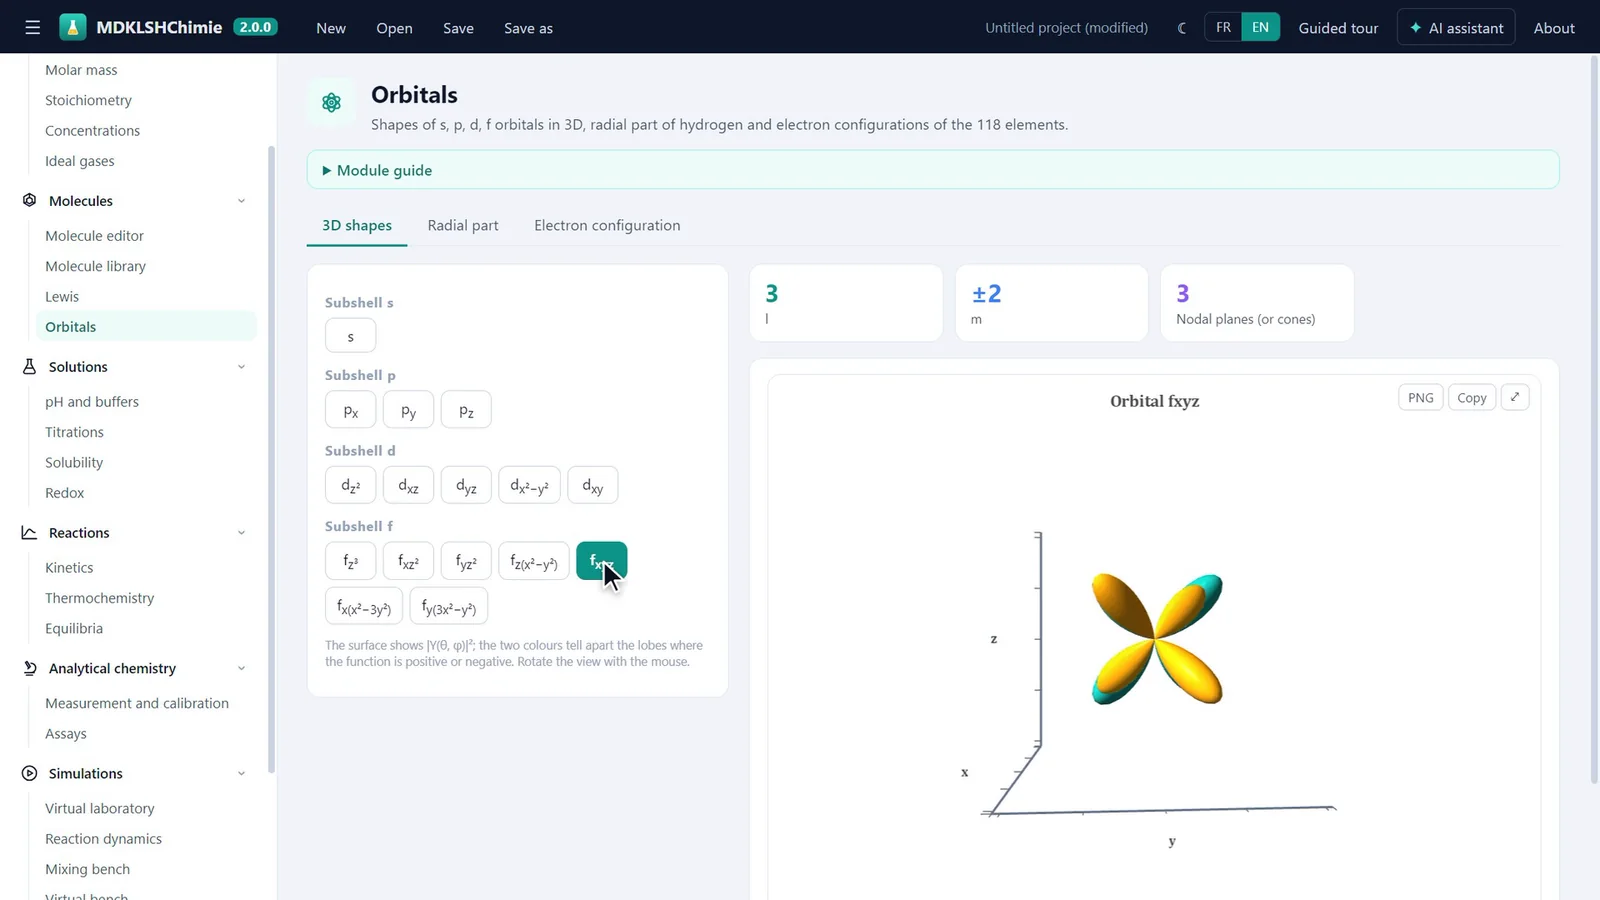Collapse the Molecules section chevron
1600x900 pixels.
pos(241,201)
